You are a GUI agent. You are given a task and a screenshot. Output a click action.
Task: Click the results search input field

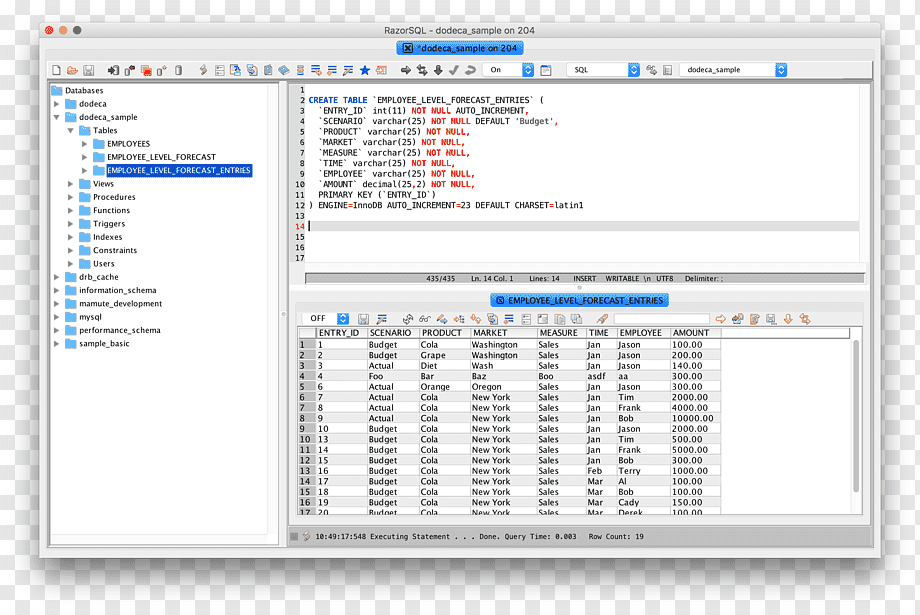(661, 319)
